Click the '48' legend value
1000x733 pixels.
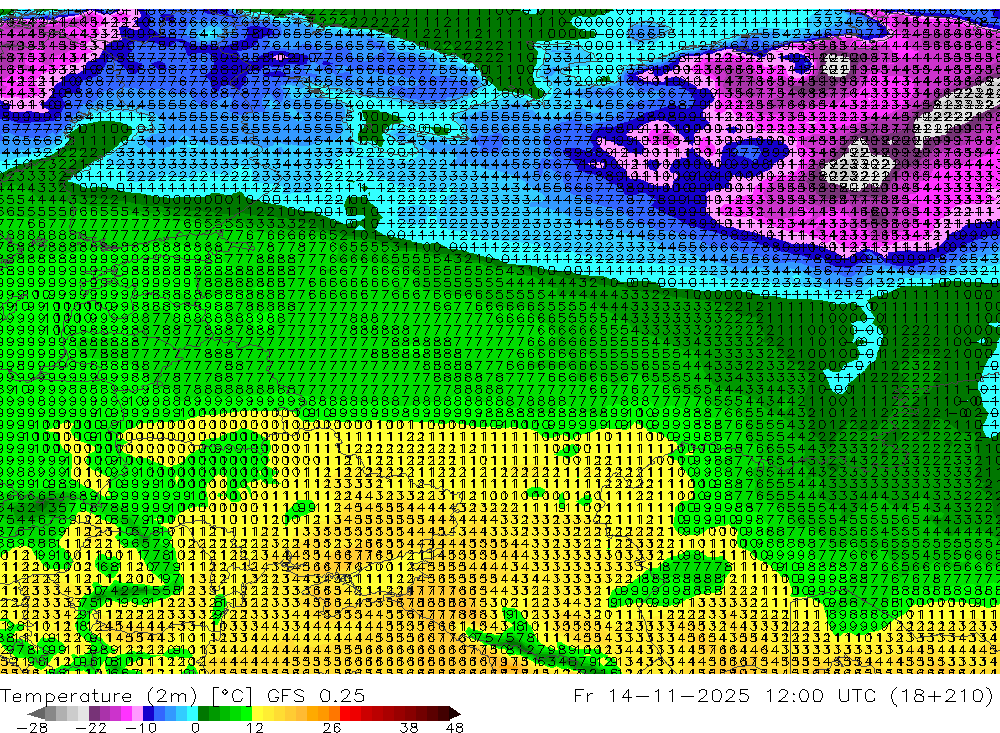pyautogui.click(x=455, y=727)
